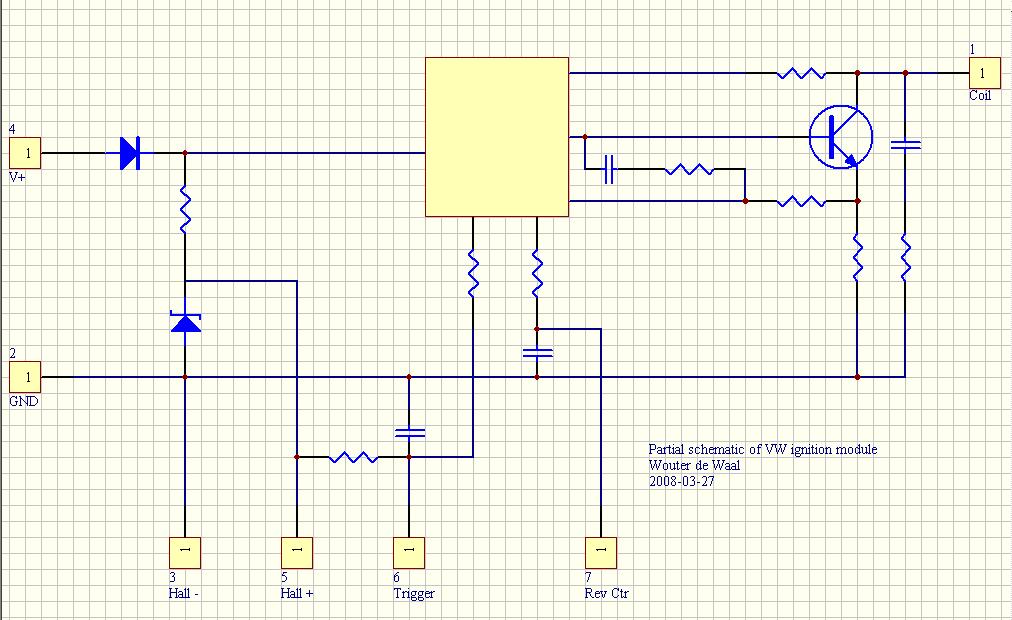The height and width of the screenshot is (620, 1012).
Task: Click the Trigger connector pad
Action: (x=409, y=552)
